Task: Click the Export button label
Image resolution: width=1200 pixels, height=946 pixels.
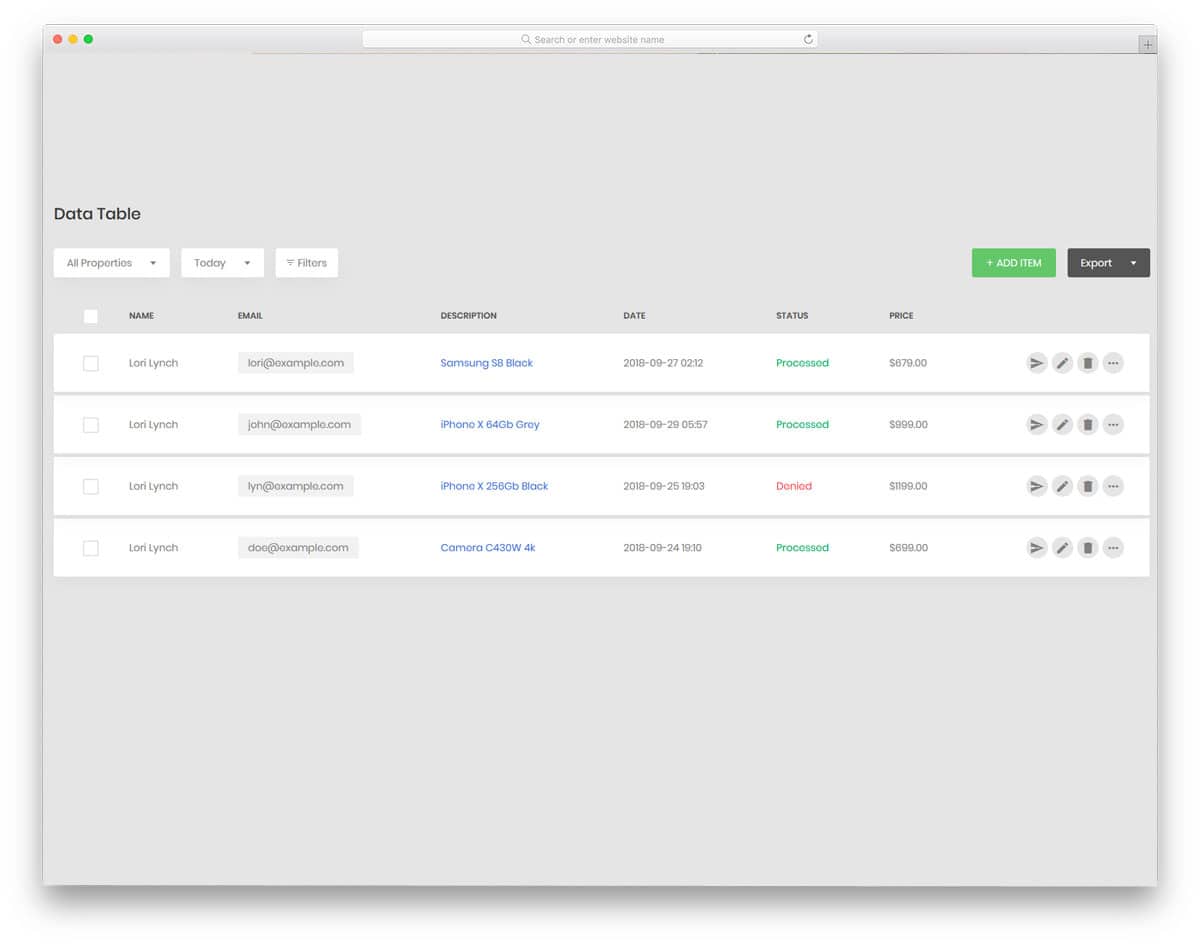Action: pos(1096,263)
